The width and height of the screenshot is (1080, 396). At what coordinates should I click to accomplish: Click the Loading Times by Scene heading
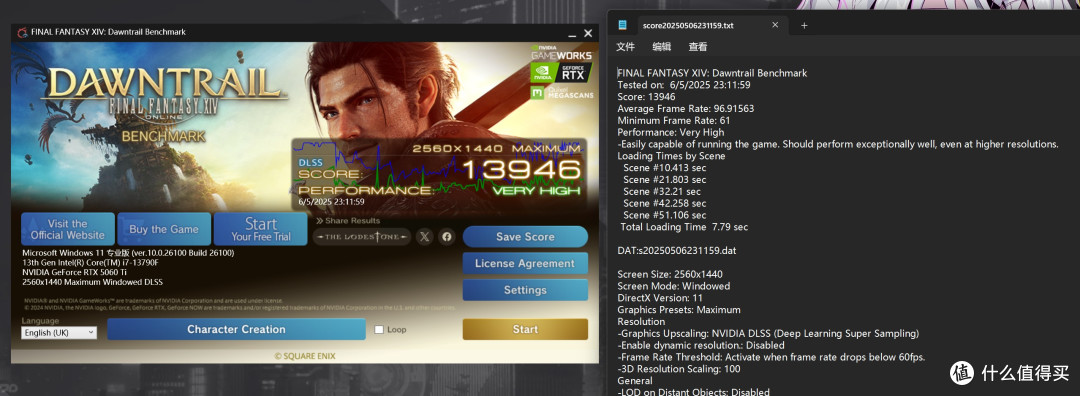point(671,156)
